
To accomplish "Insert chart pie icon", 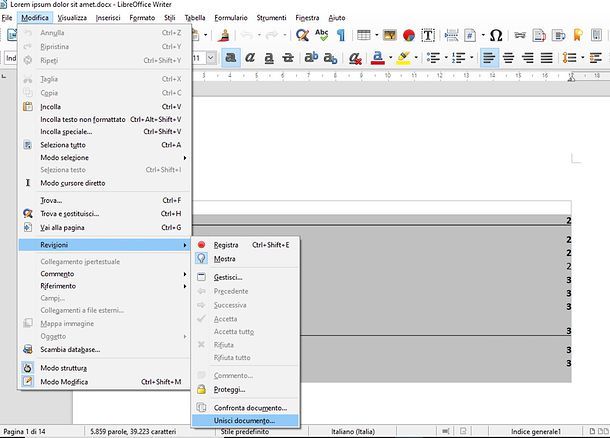I will click(409, 35).
